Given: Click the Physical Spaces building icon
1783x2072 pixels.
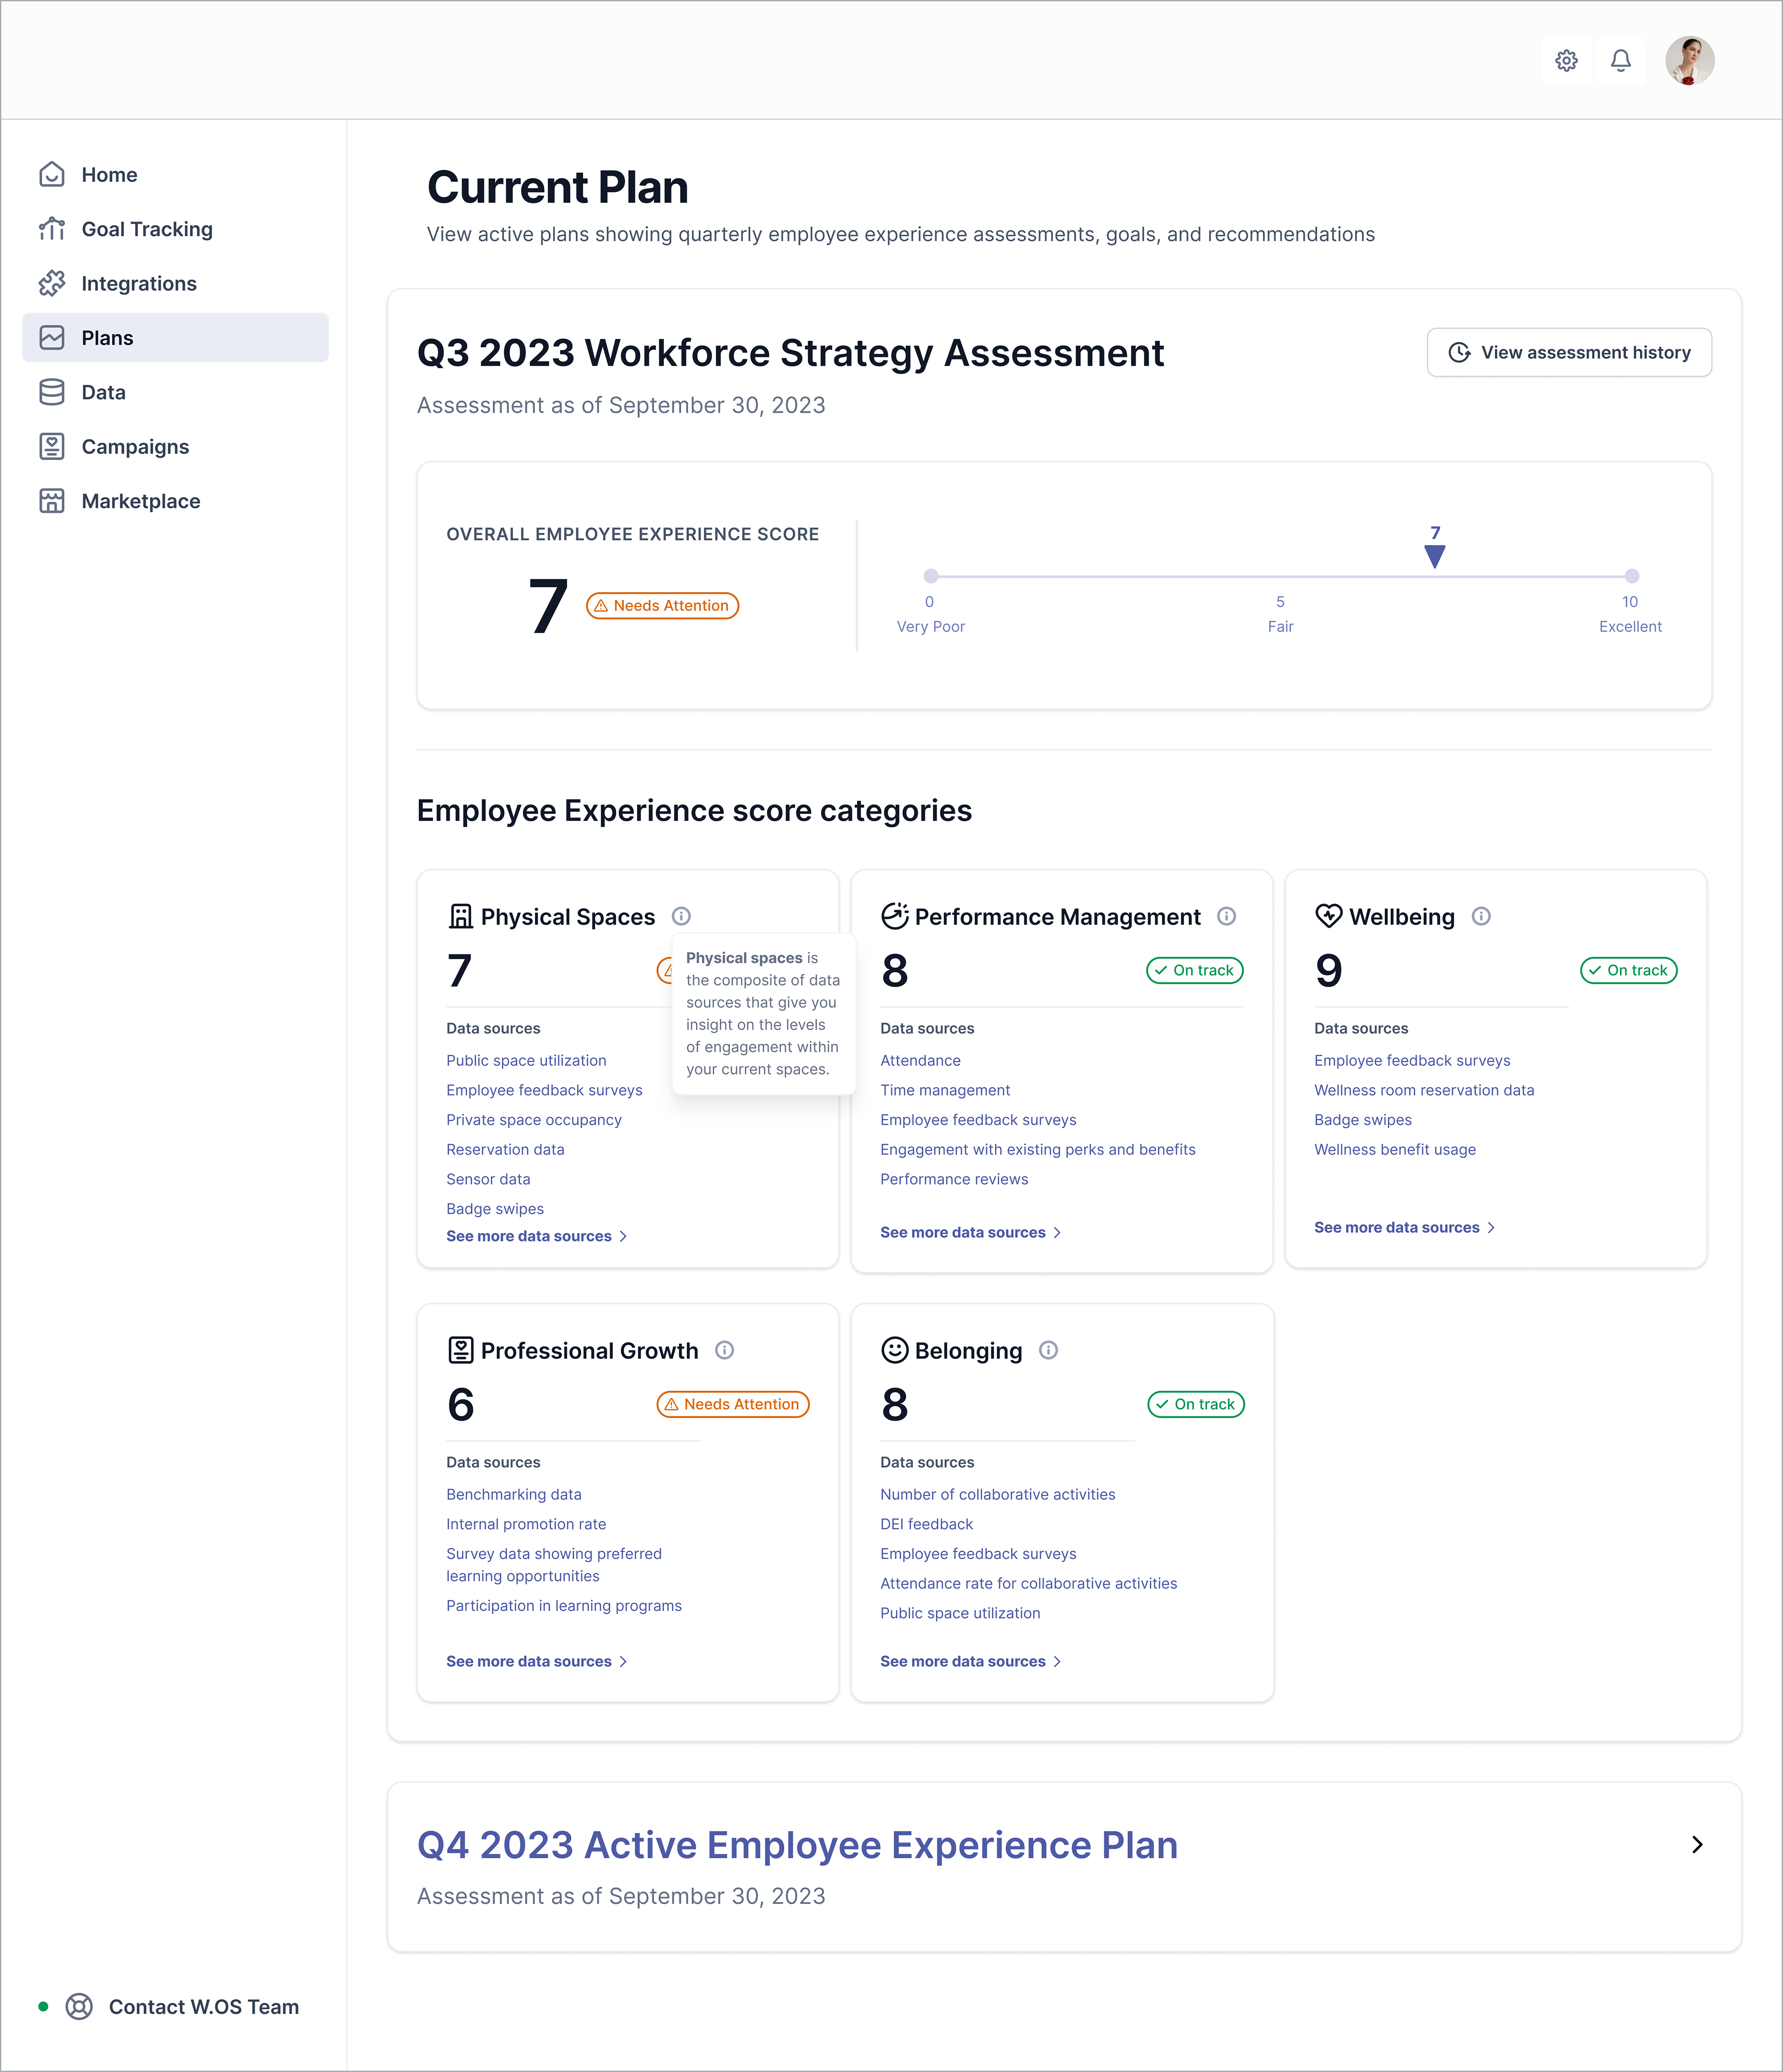Looking at the screenshot, I should [460, 916].
